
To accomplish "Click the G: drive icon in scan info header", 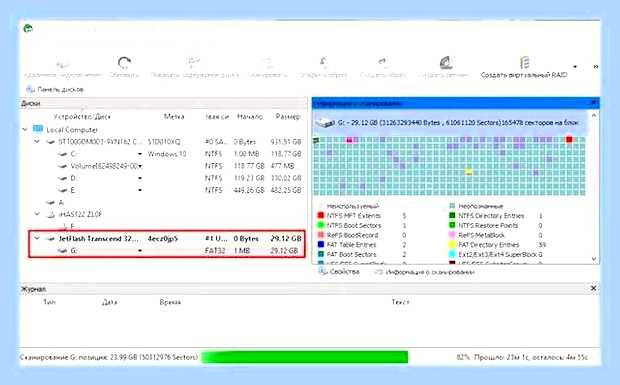I will click(x=325, y=123).
